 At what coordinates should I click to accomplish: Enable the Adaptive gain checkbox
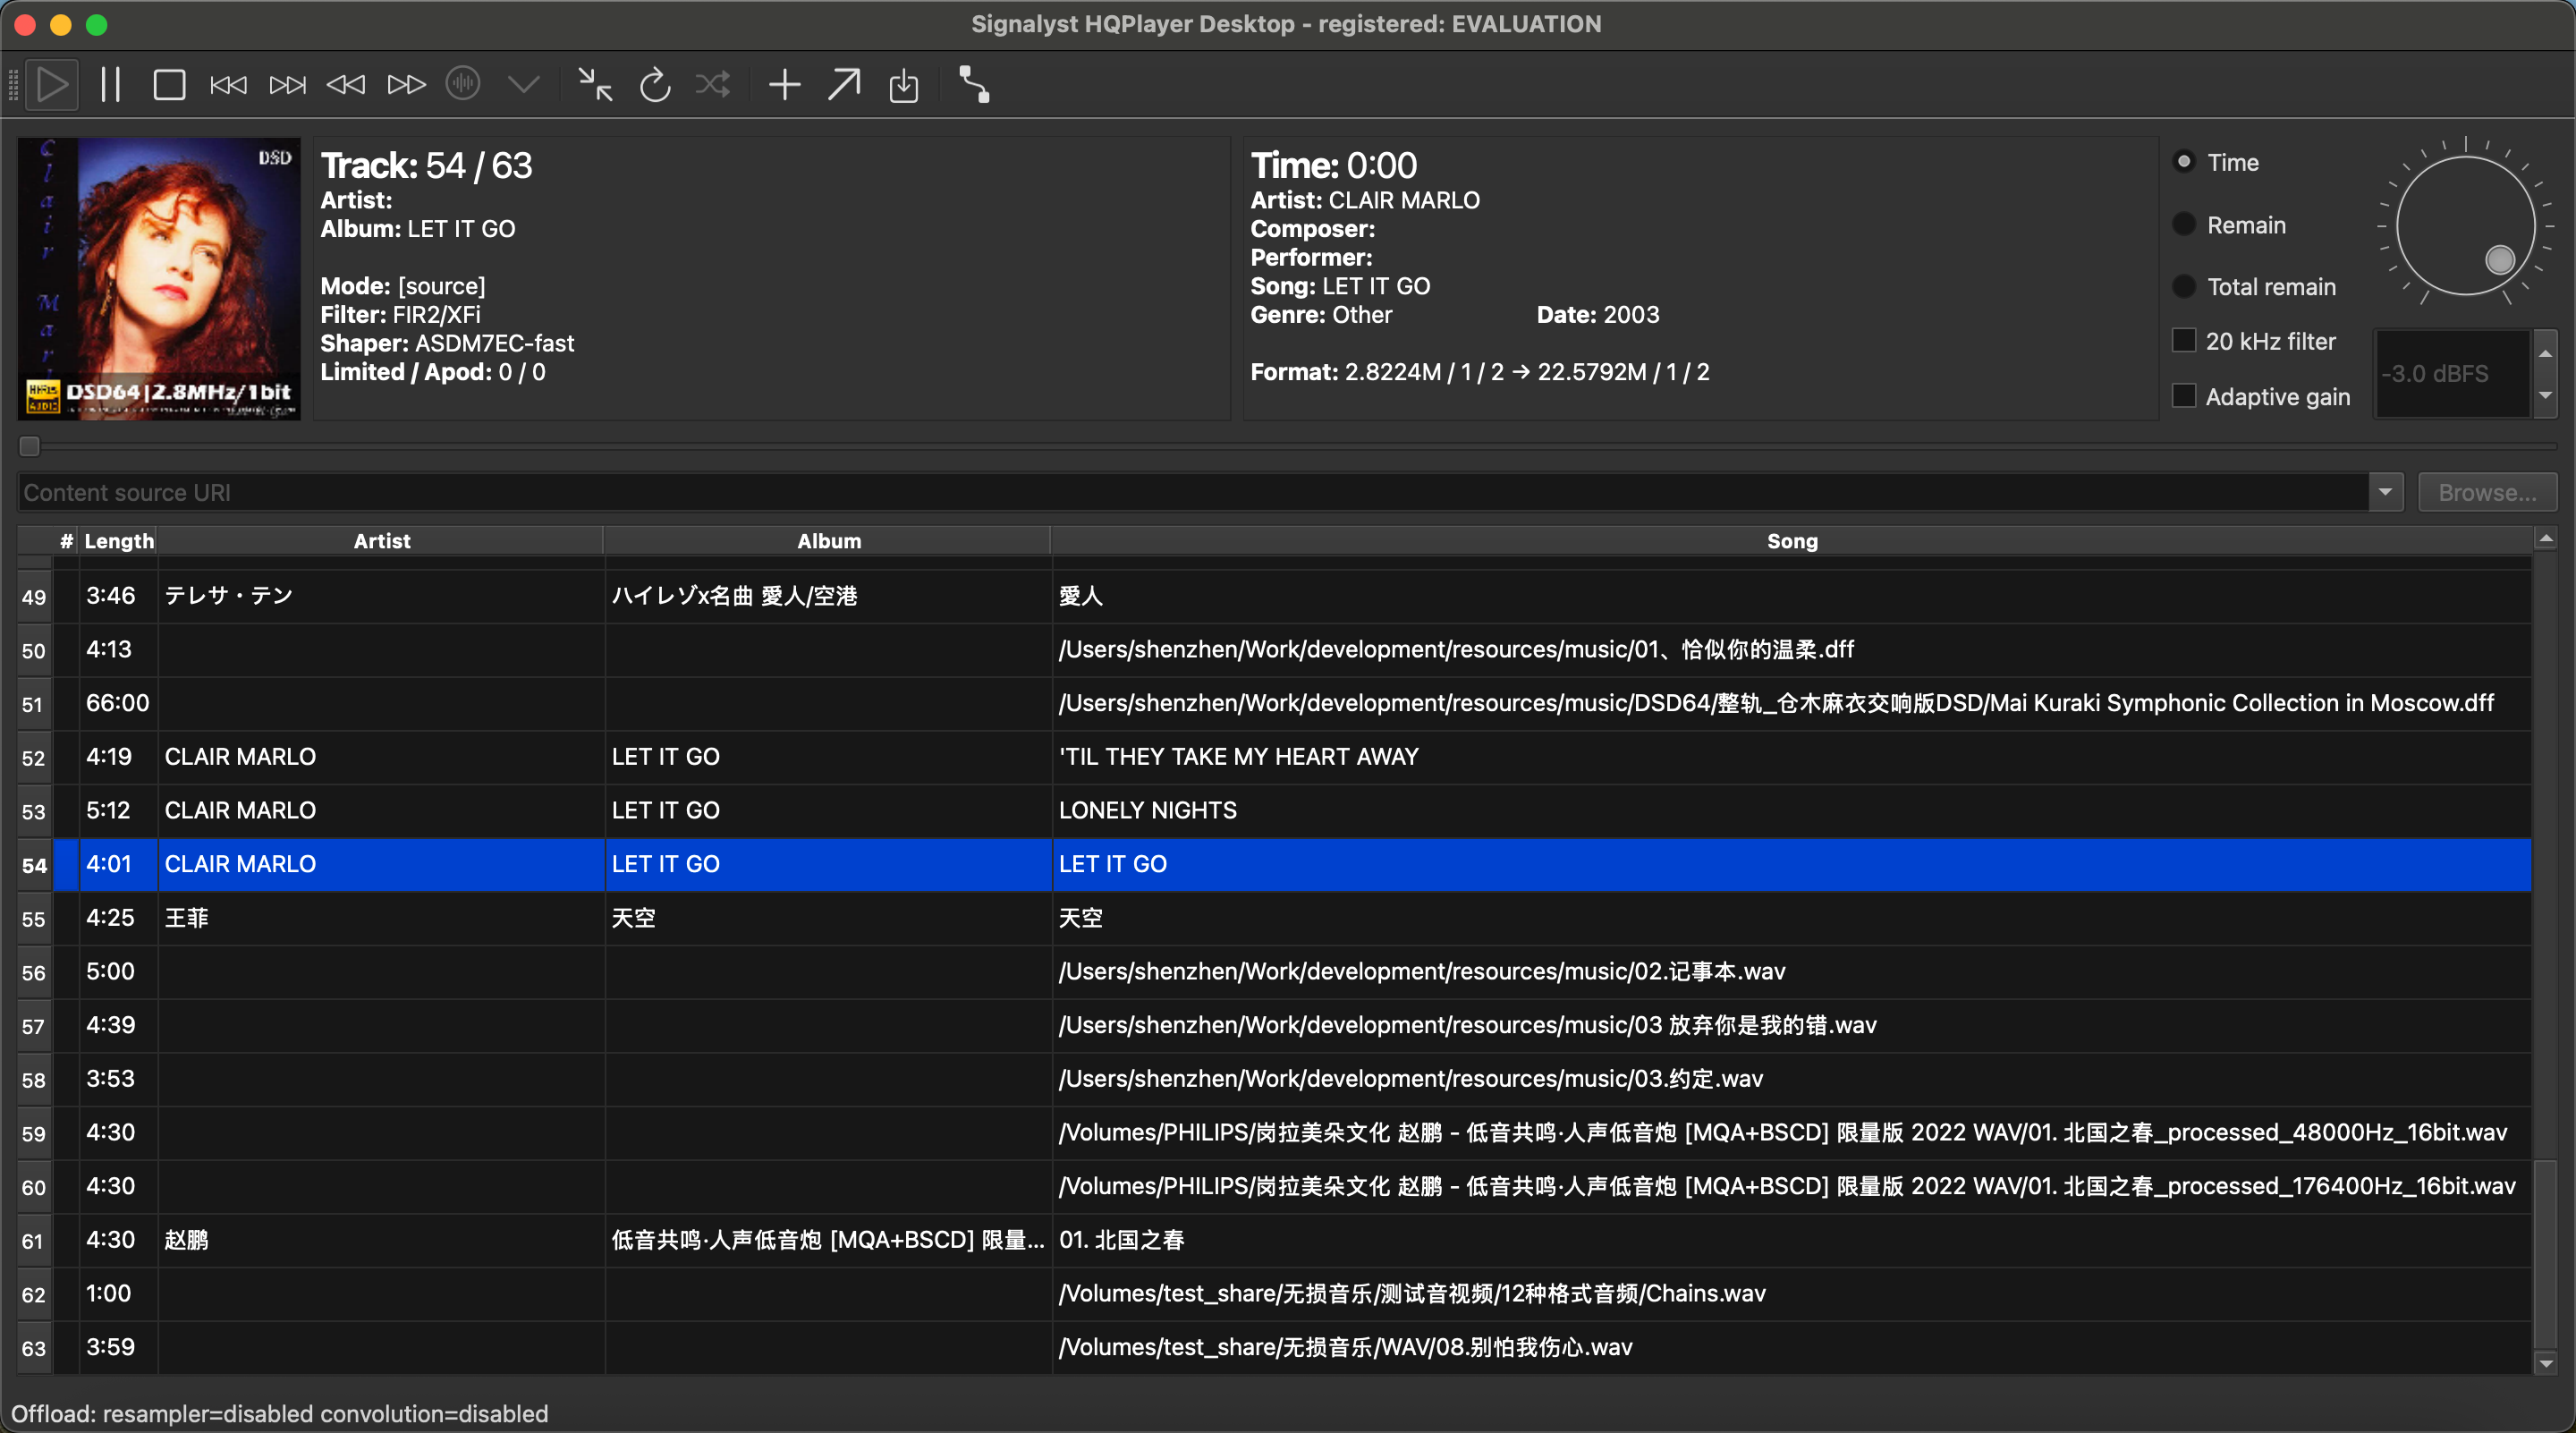click(2185, 396)
